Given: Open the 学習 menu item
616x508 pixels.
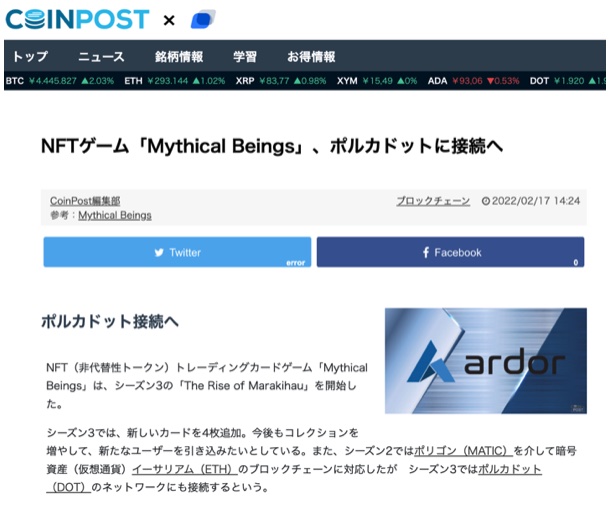Looking at the screenshot, I should [245, 57].
